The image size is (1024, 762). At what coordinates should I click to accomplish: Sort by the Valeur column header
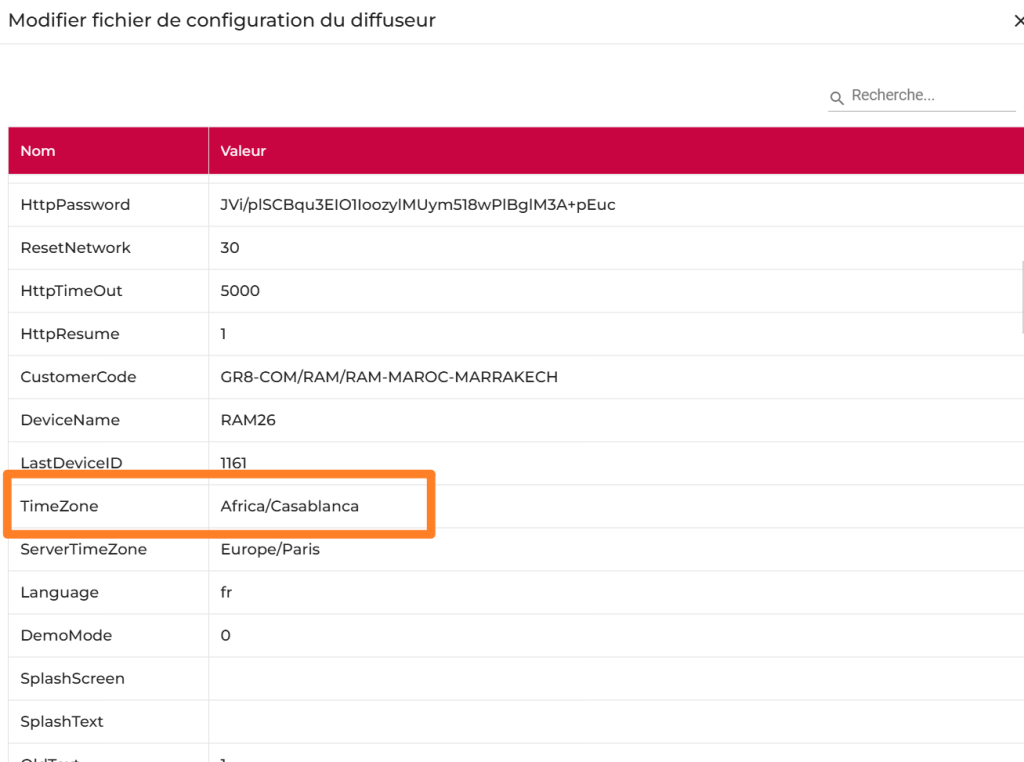click(243, 151)
